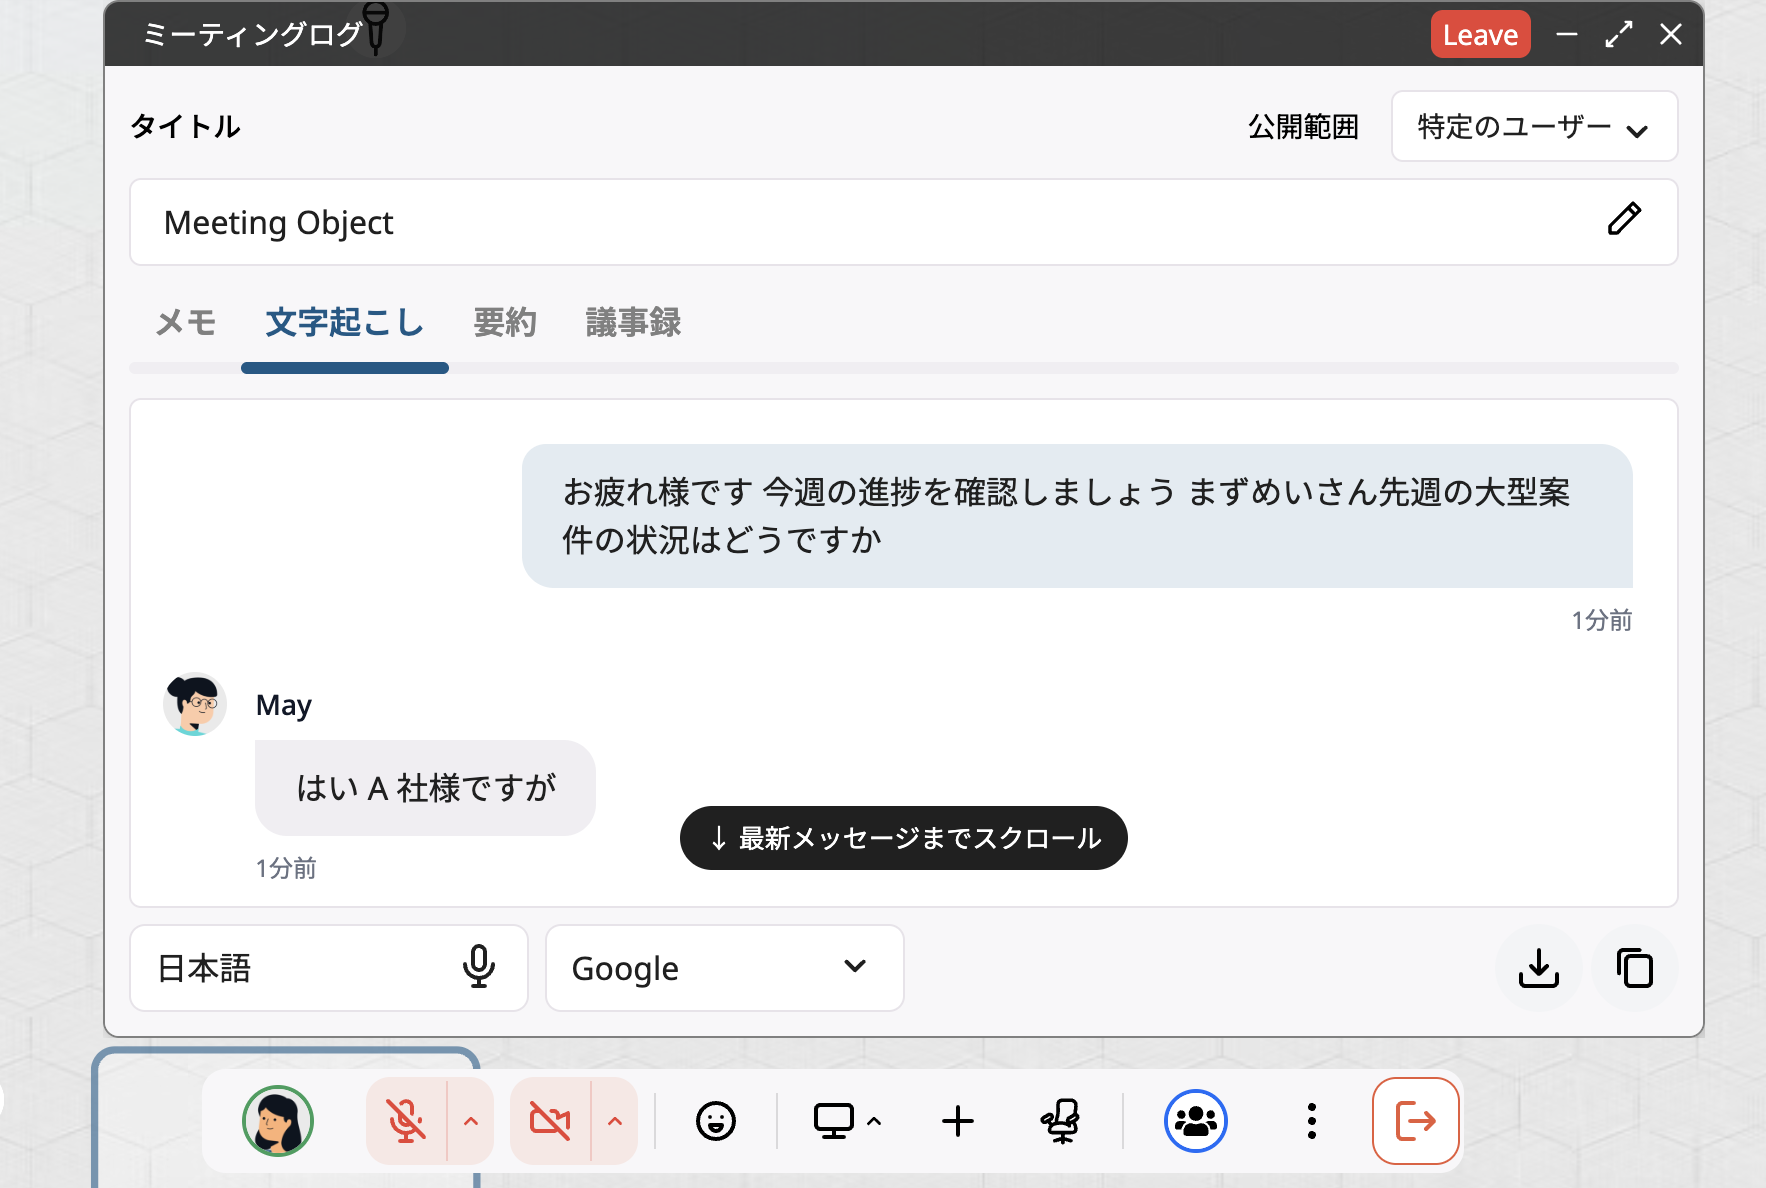The image size is (1766, 1188).
Task: Download the transcription
Action: click(x=1539, y=968)
